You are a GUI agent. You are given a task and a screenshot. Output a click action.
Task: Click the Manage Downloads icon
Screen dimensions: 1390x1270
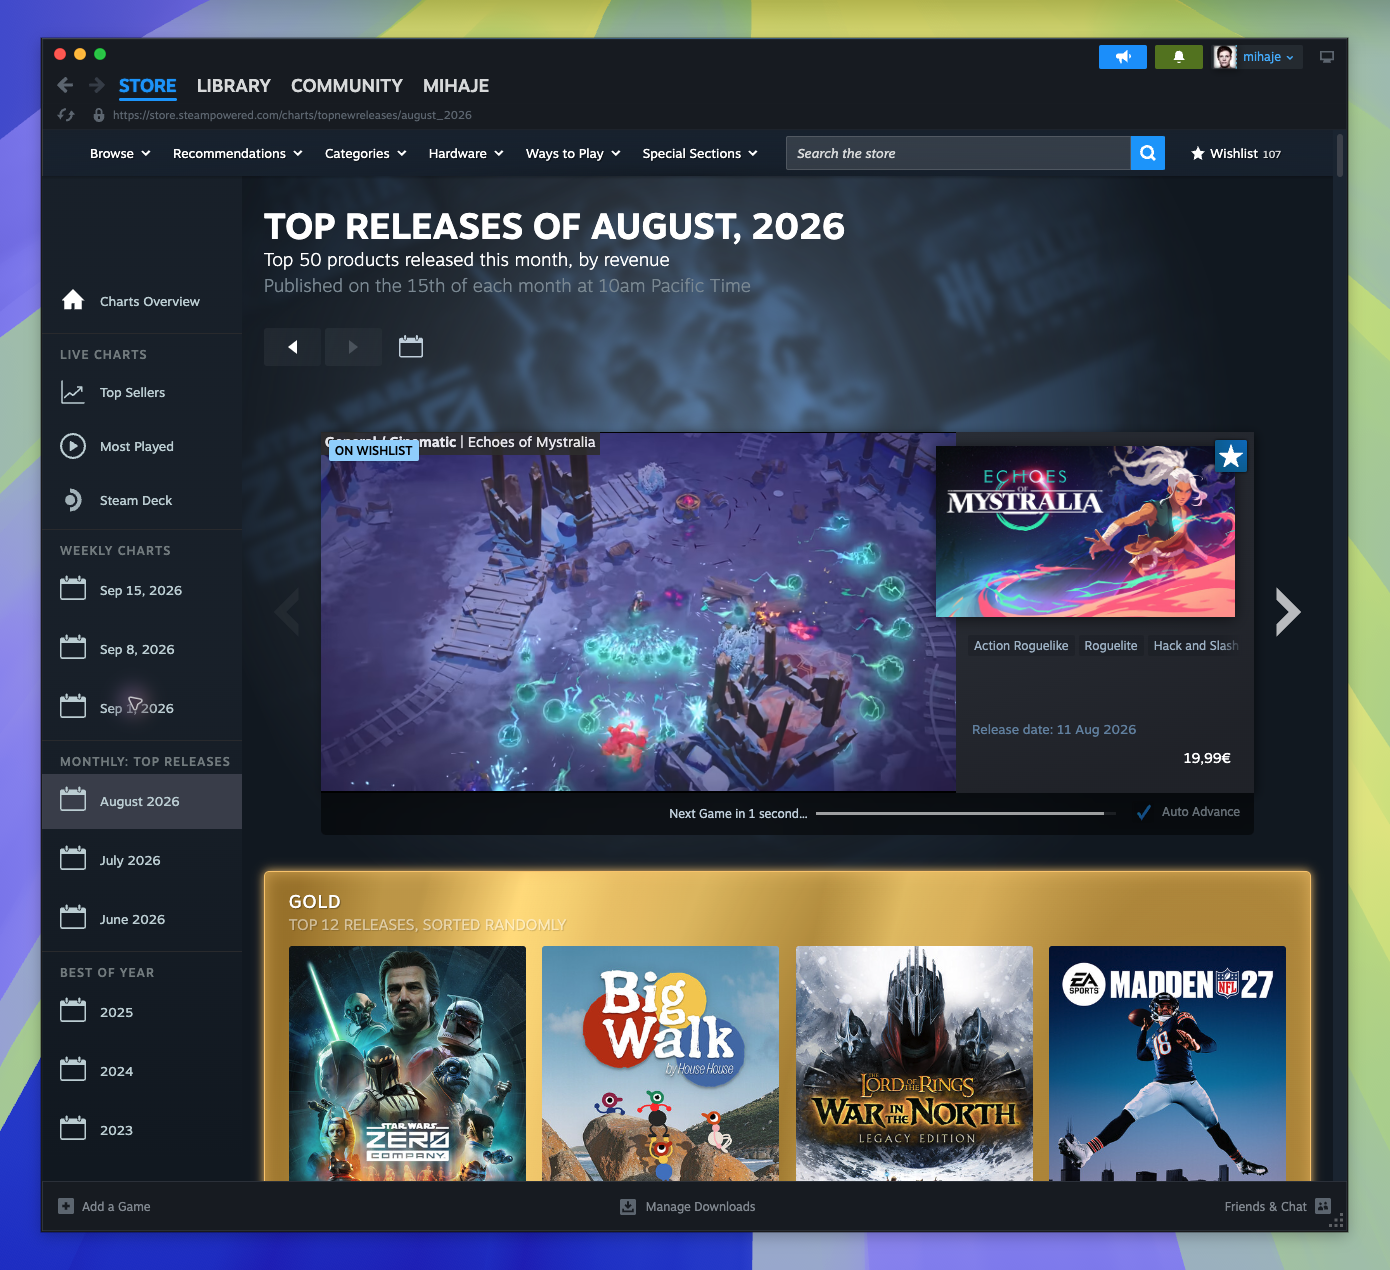coord(628,1206)
